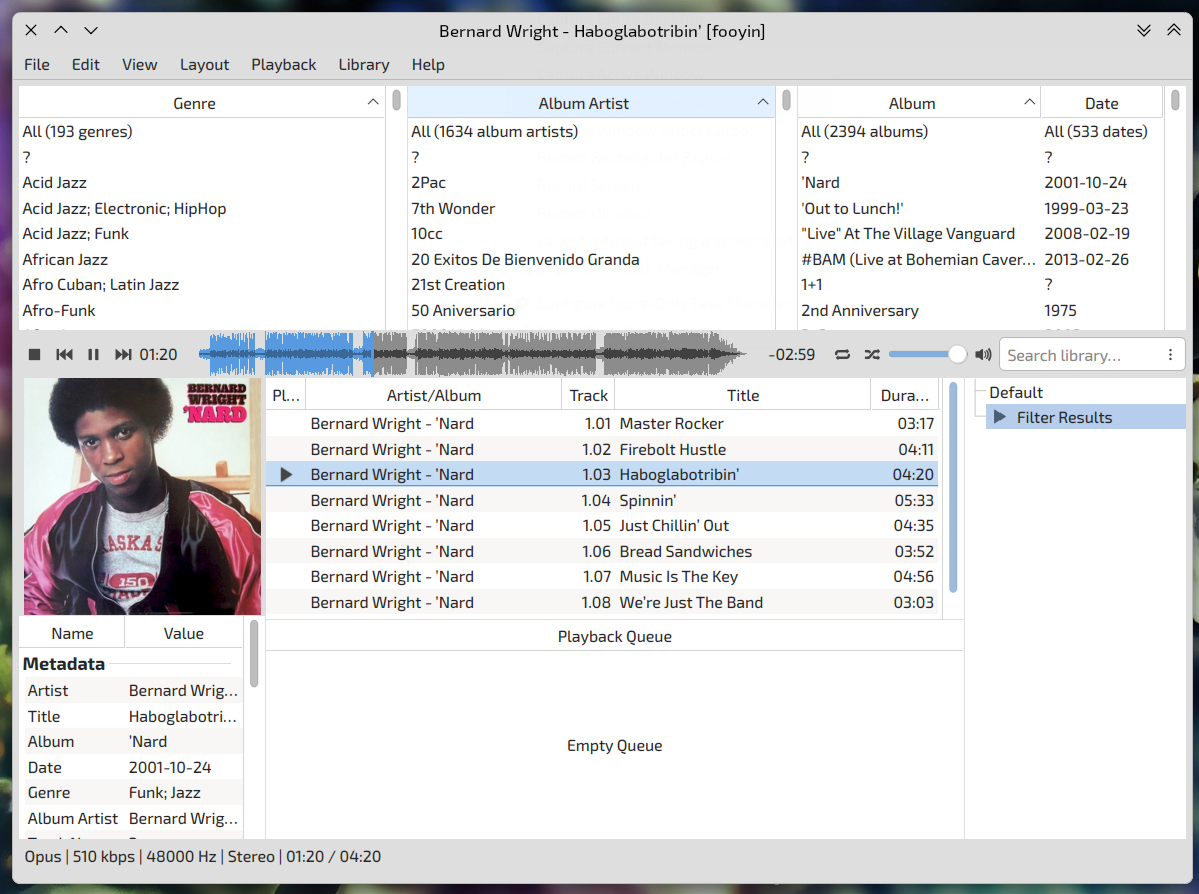Click the metadata panel scrollbar
Screen dimensions: 1199x894
pyautogui.click(x=254, y=654)
